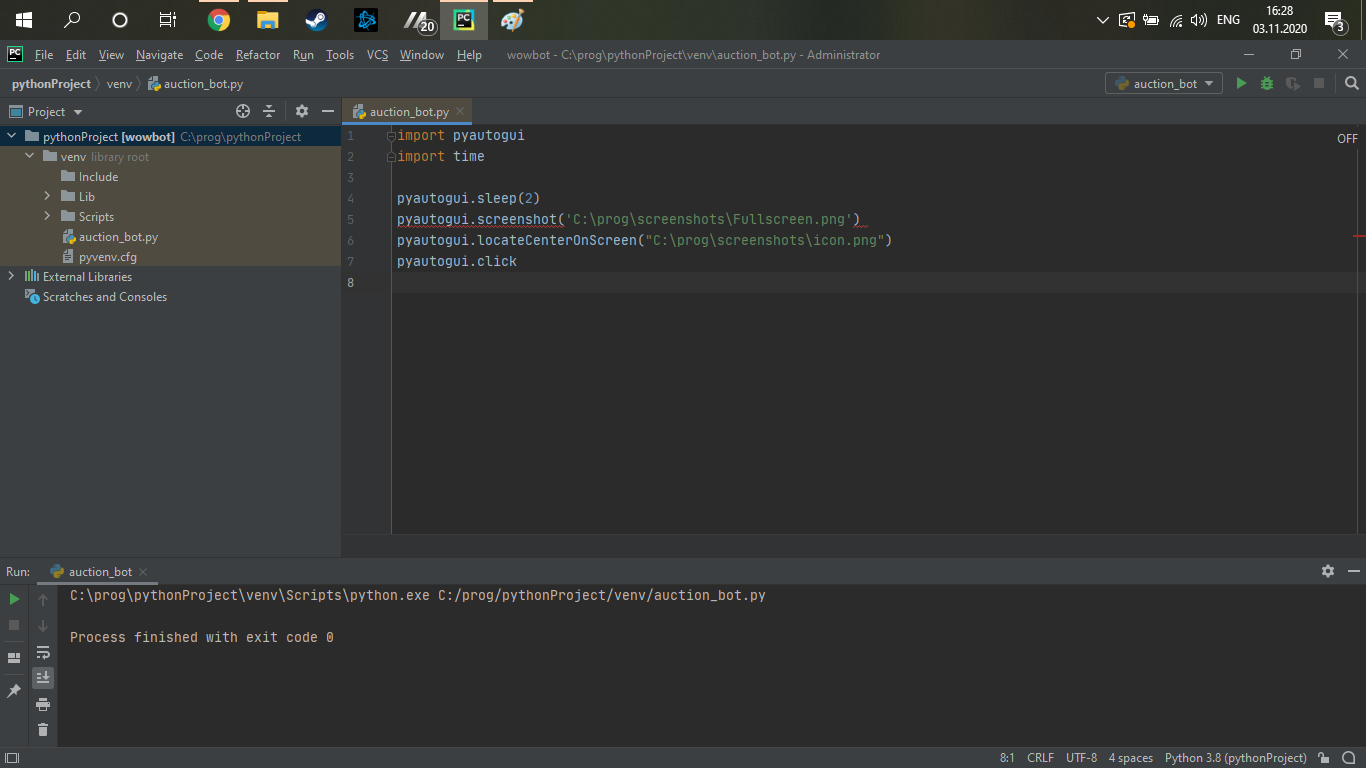Click the red error stripe marker
This screenshot has height=768, width=1366.
pos(1359,236)
